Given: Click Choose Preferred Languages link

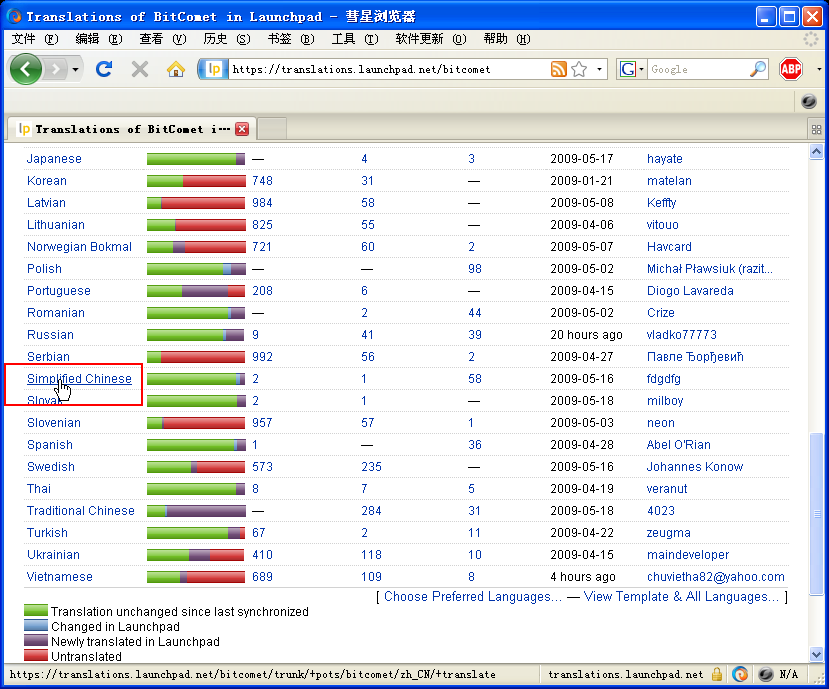Looking at the screenshot, I should pyautogui.click(x=473, y=597).
